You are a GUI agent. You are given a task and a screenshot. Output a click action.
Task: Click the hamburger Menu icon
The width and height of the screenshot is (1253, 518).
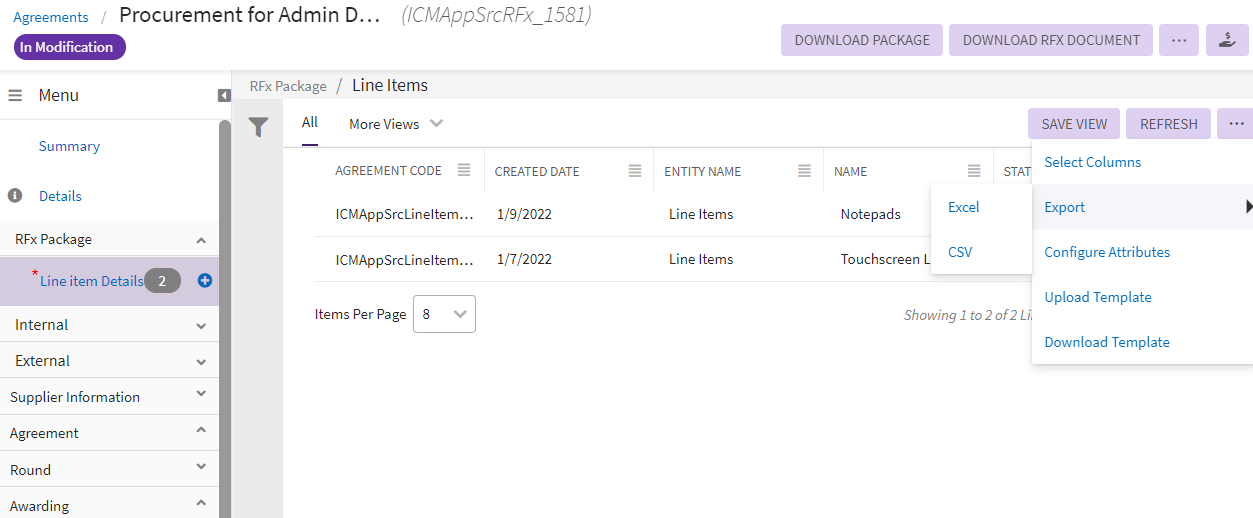pyautogui.click(x=15, y=96)
